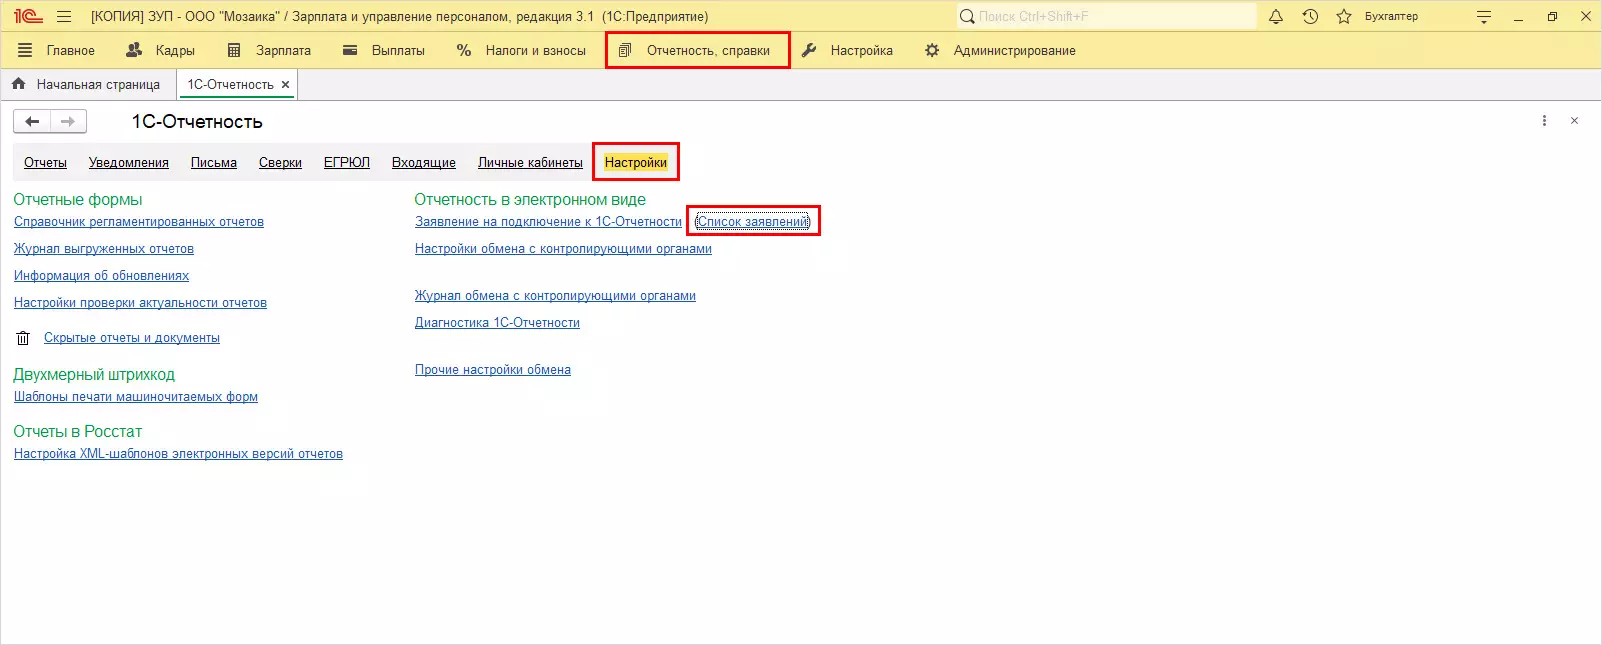Click the Двухмерный штрихкод heading
The width and height of the screenshot is (1602, 645).
pyautogui.click(x=94, y=375)
